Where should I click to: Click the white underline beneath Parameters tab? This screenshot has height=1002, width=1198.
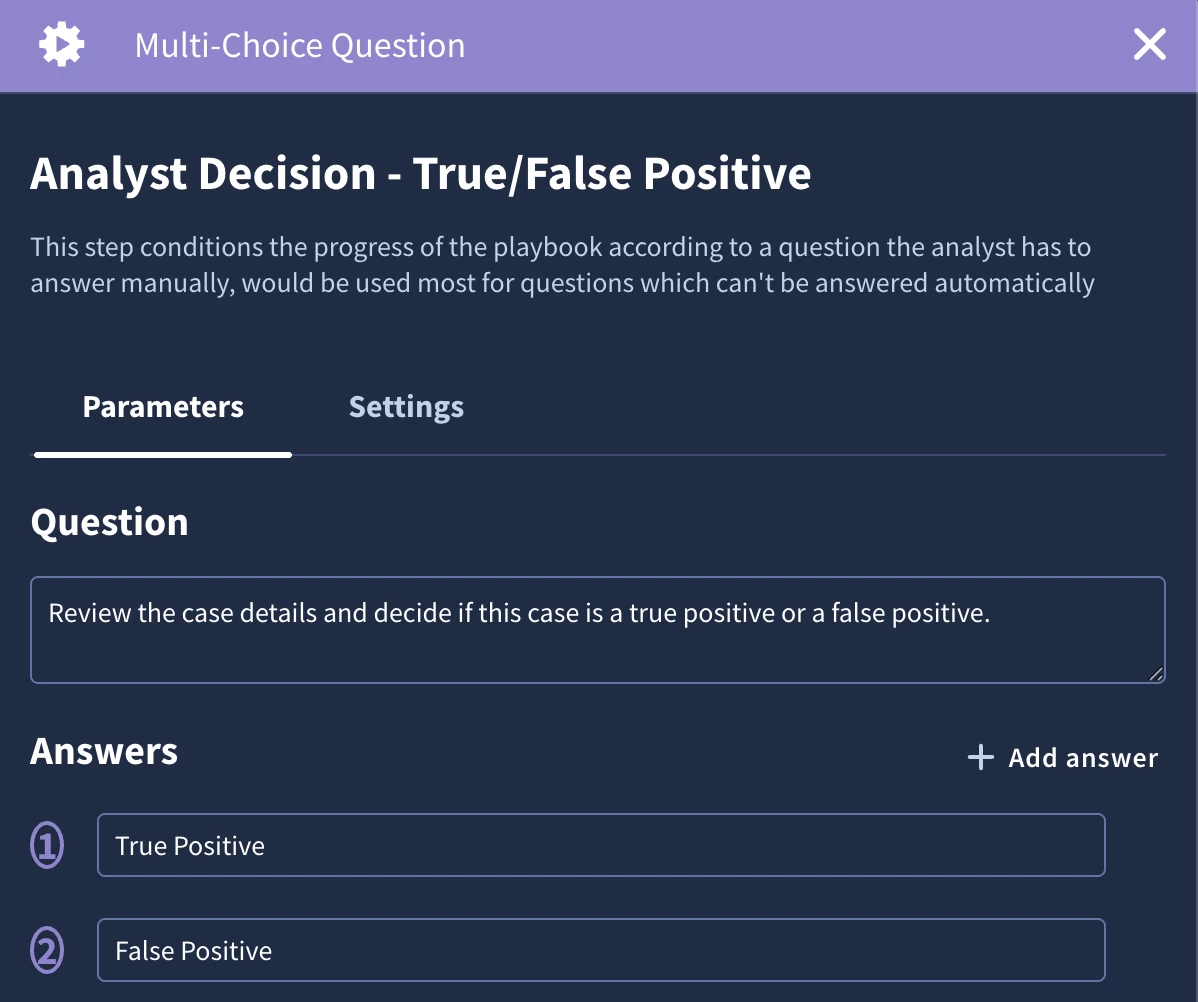click(163, 455)
